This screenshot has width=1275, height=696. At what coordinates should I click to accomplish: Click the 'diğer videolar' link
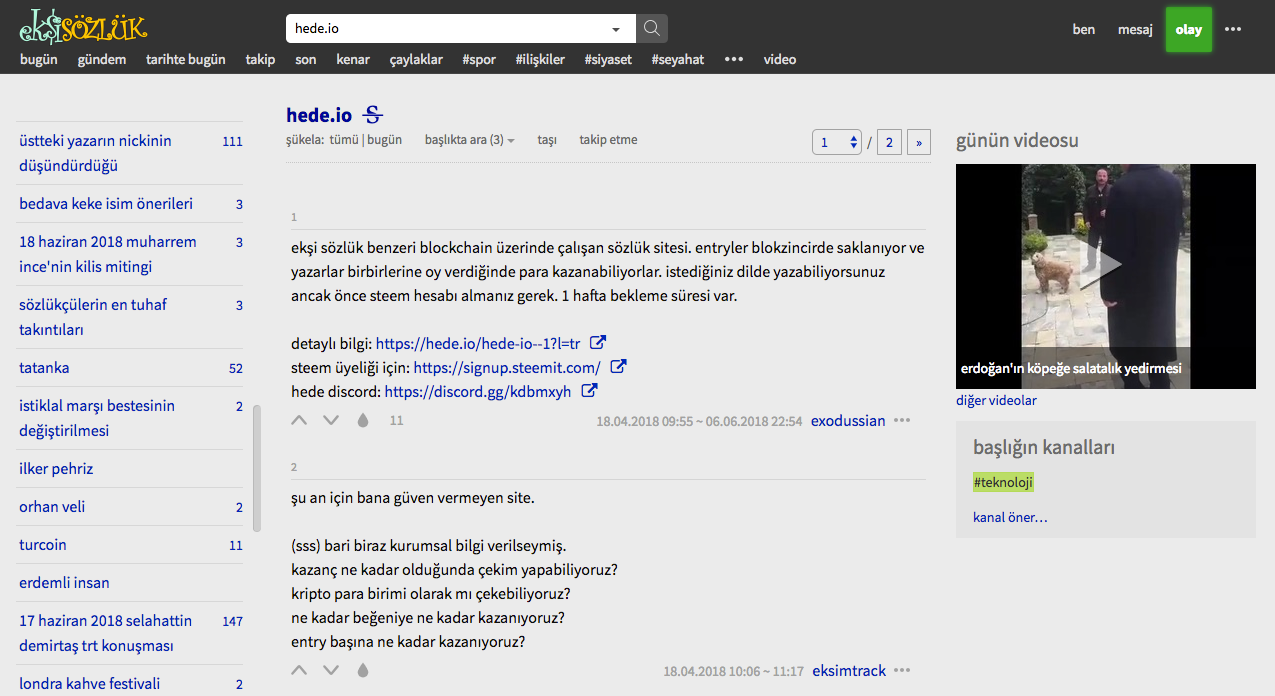pos(996,400)
